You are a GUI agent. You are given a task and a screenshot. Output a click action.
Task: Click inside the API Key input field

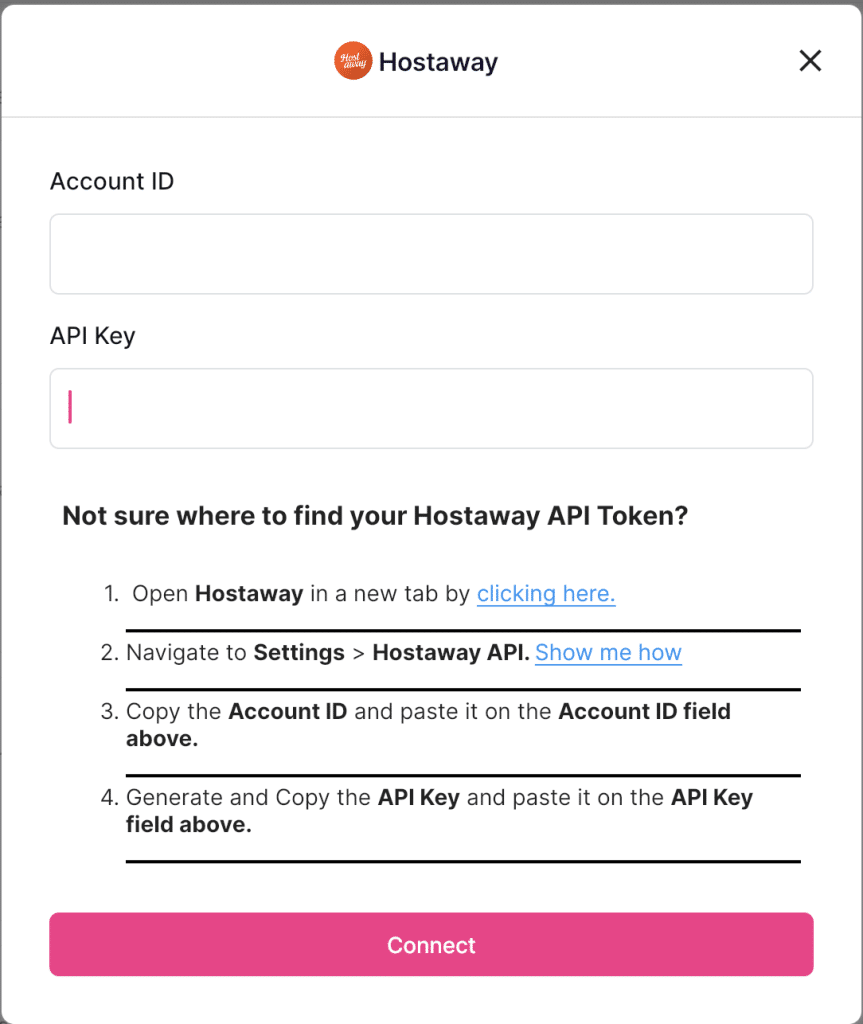pos(431,408)
